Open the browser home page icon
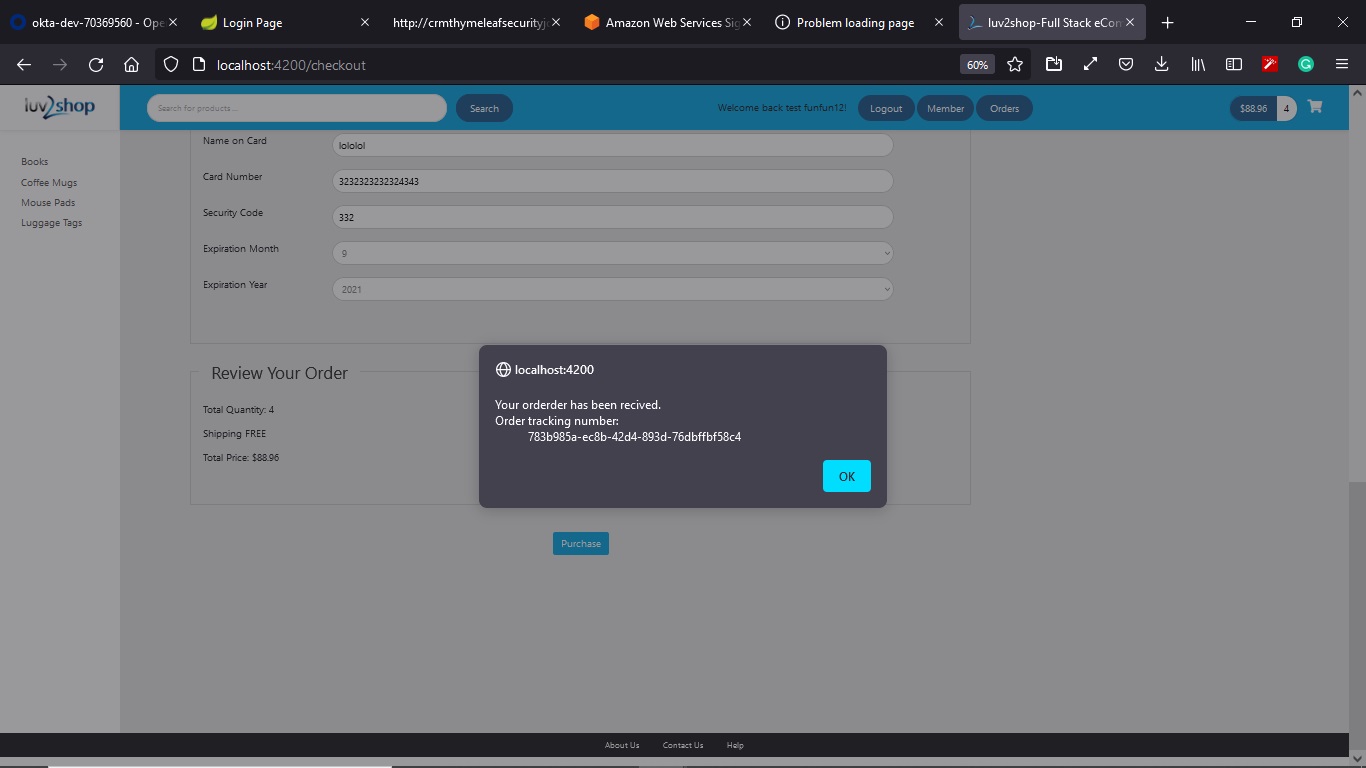 coord(132,65)
